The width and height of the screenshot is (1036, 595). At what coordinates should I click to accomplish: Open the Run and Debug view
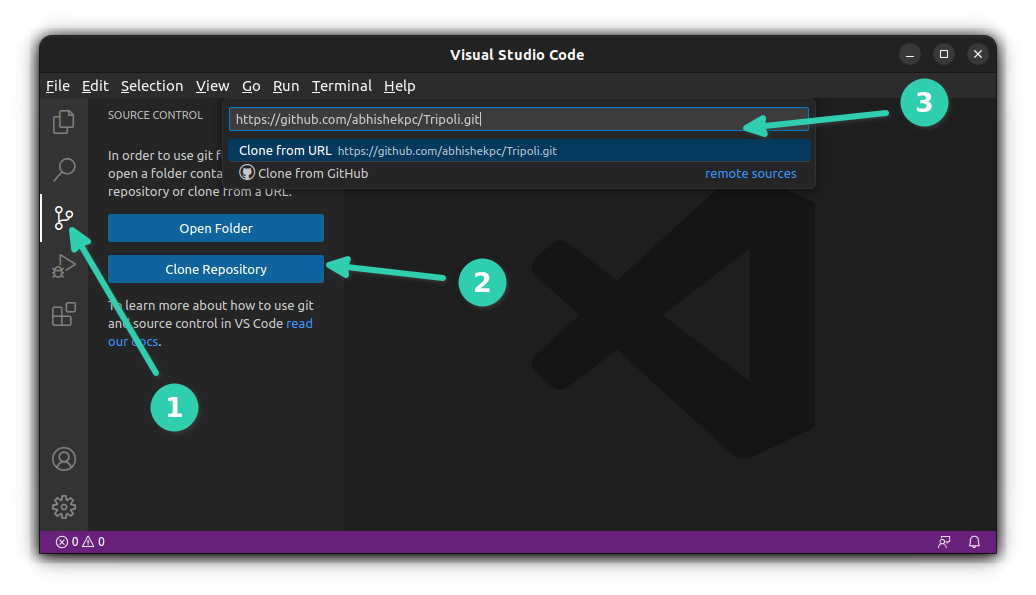(63, 265)
